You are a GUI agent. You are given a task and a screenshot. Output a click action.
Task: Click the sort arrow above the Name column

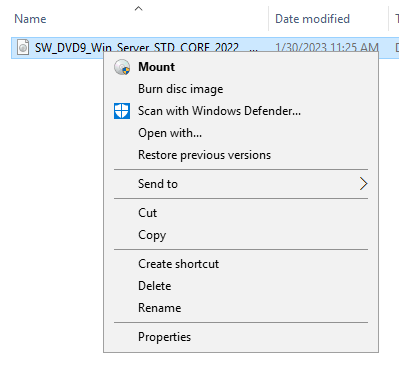click(x=139, y=9)
